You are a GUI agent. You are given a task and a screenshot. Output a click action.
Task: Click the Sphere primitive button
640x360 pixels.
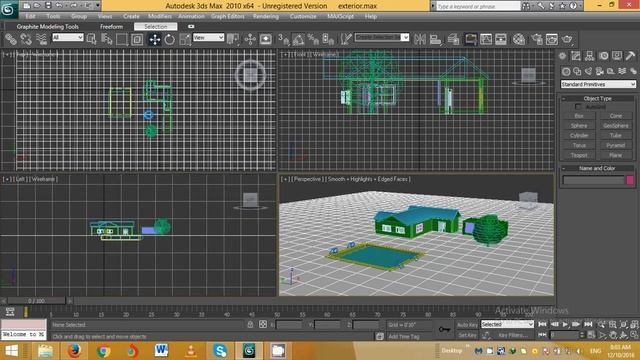pos(579,126)
